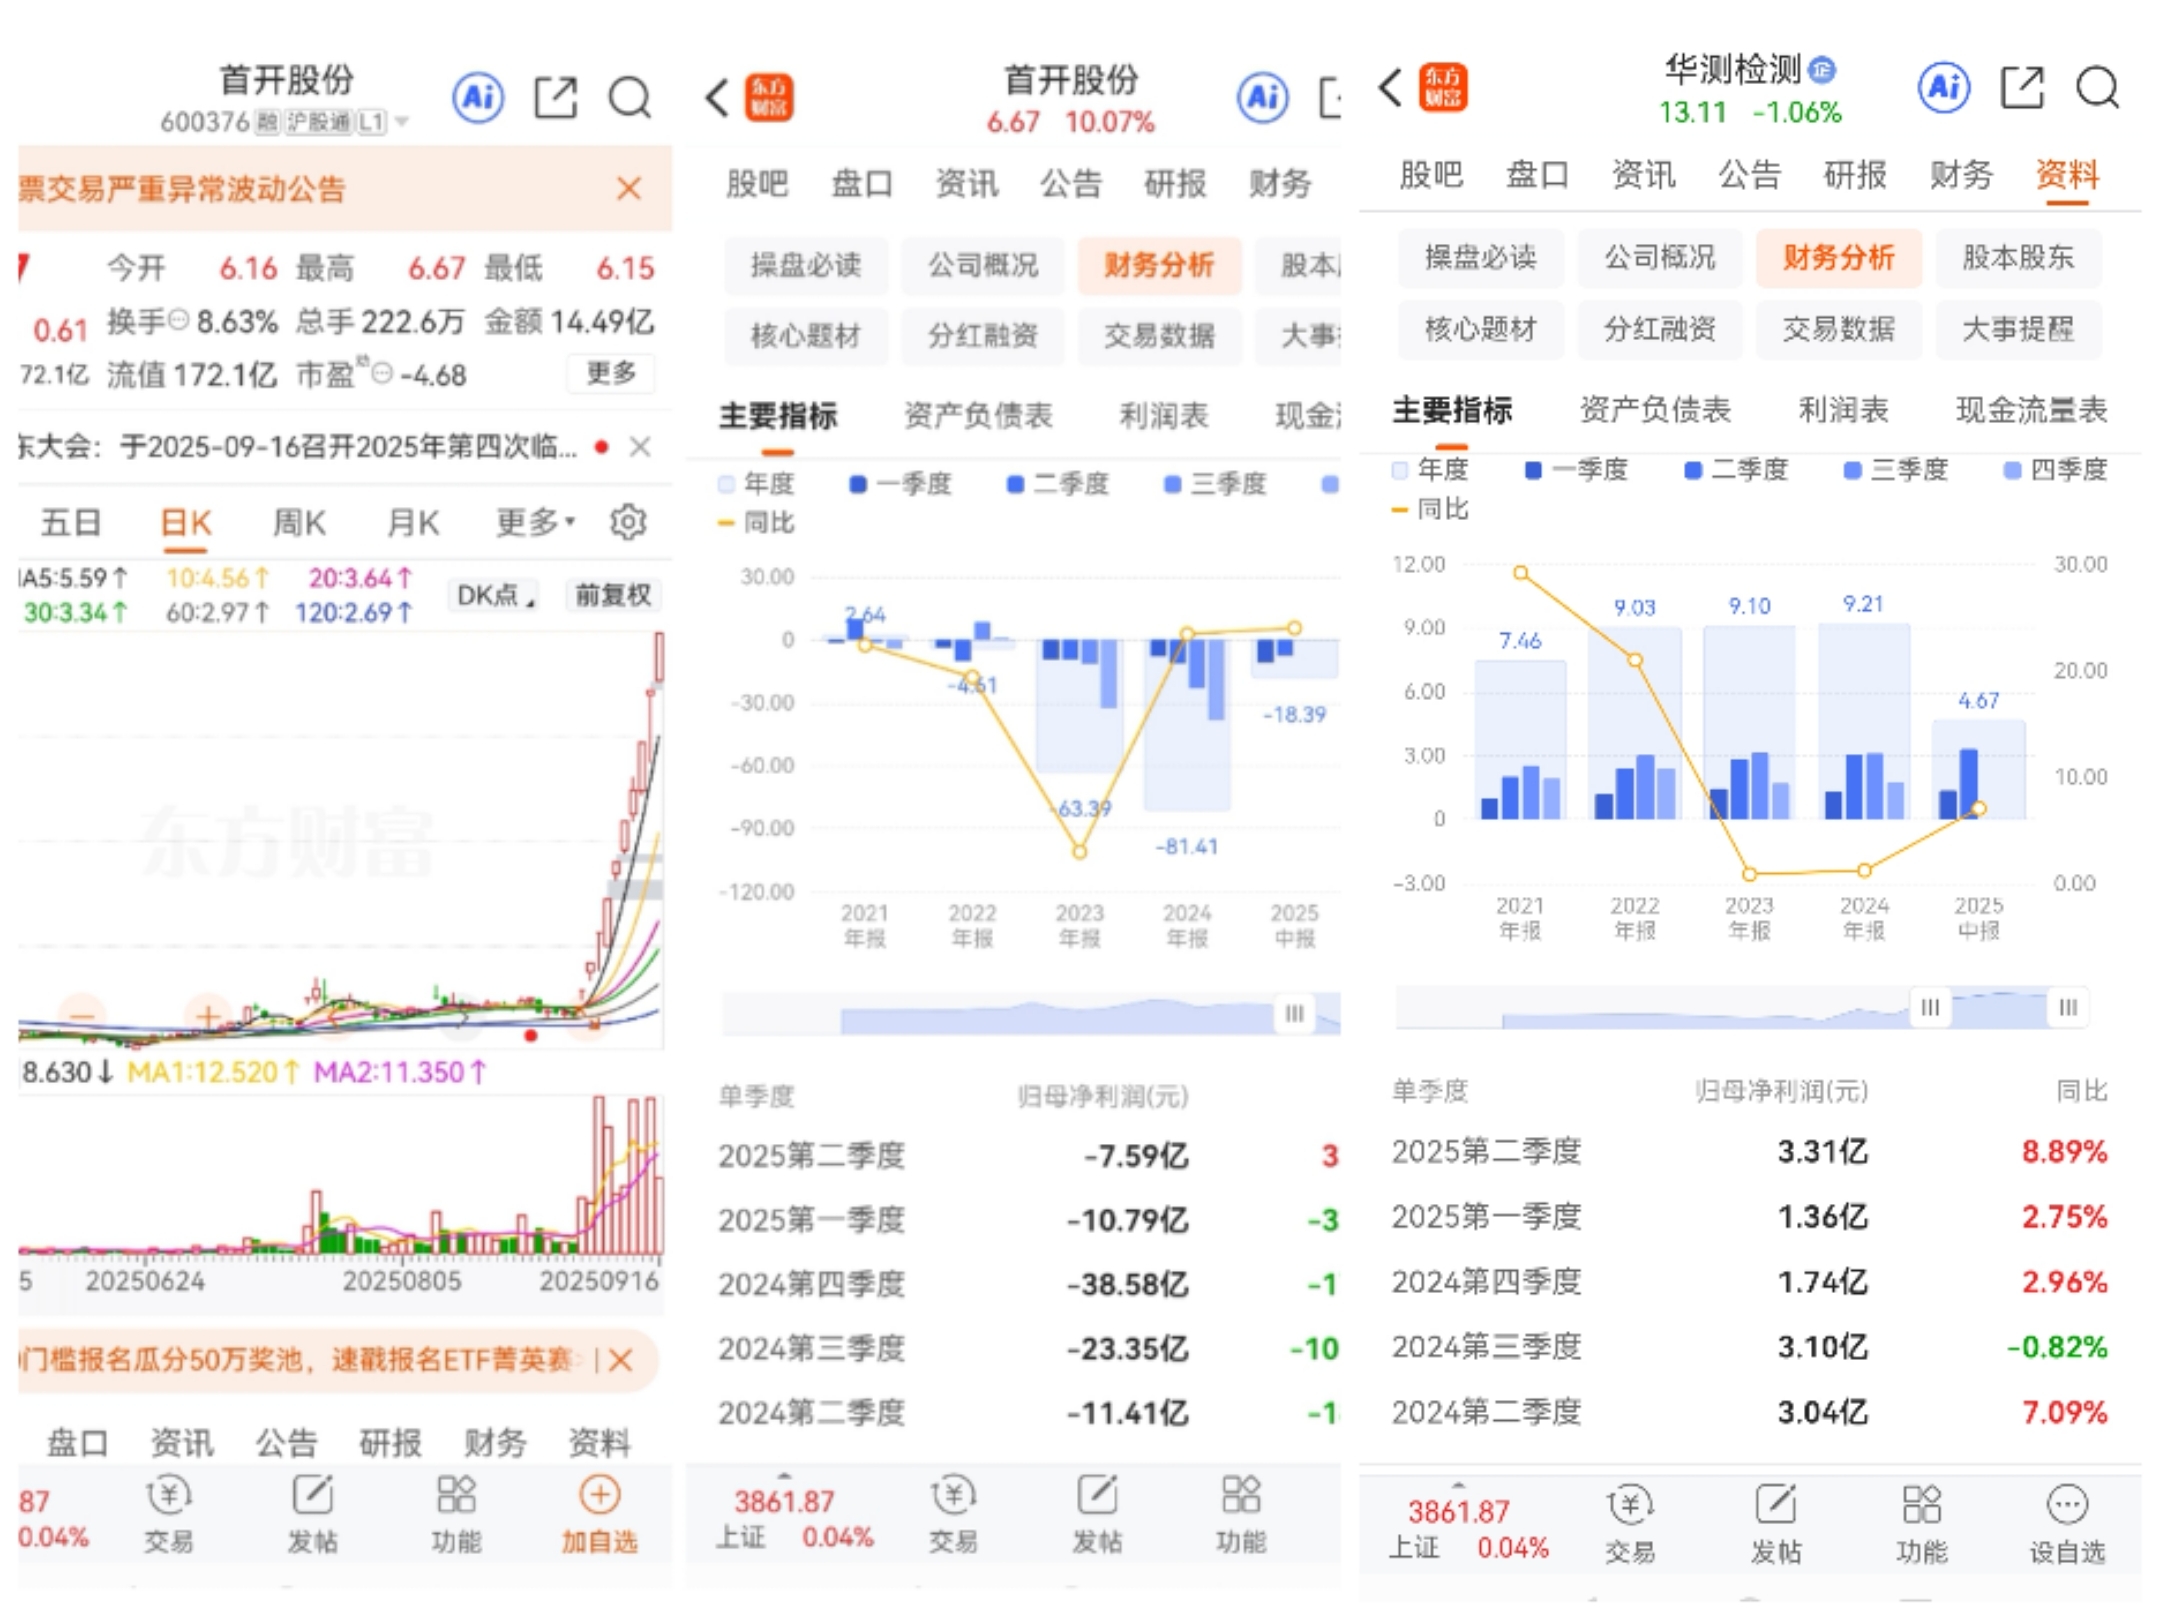Toggle 年度 legend in right chart
This screenshot has width=2160, height=1620.
(1430, 469)
